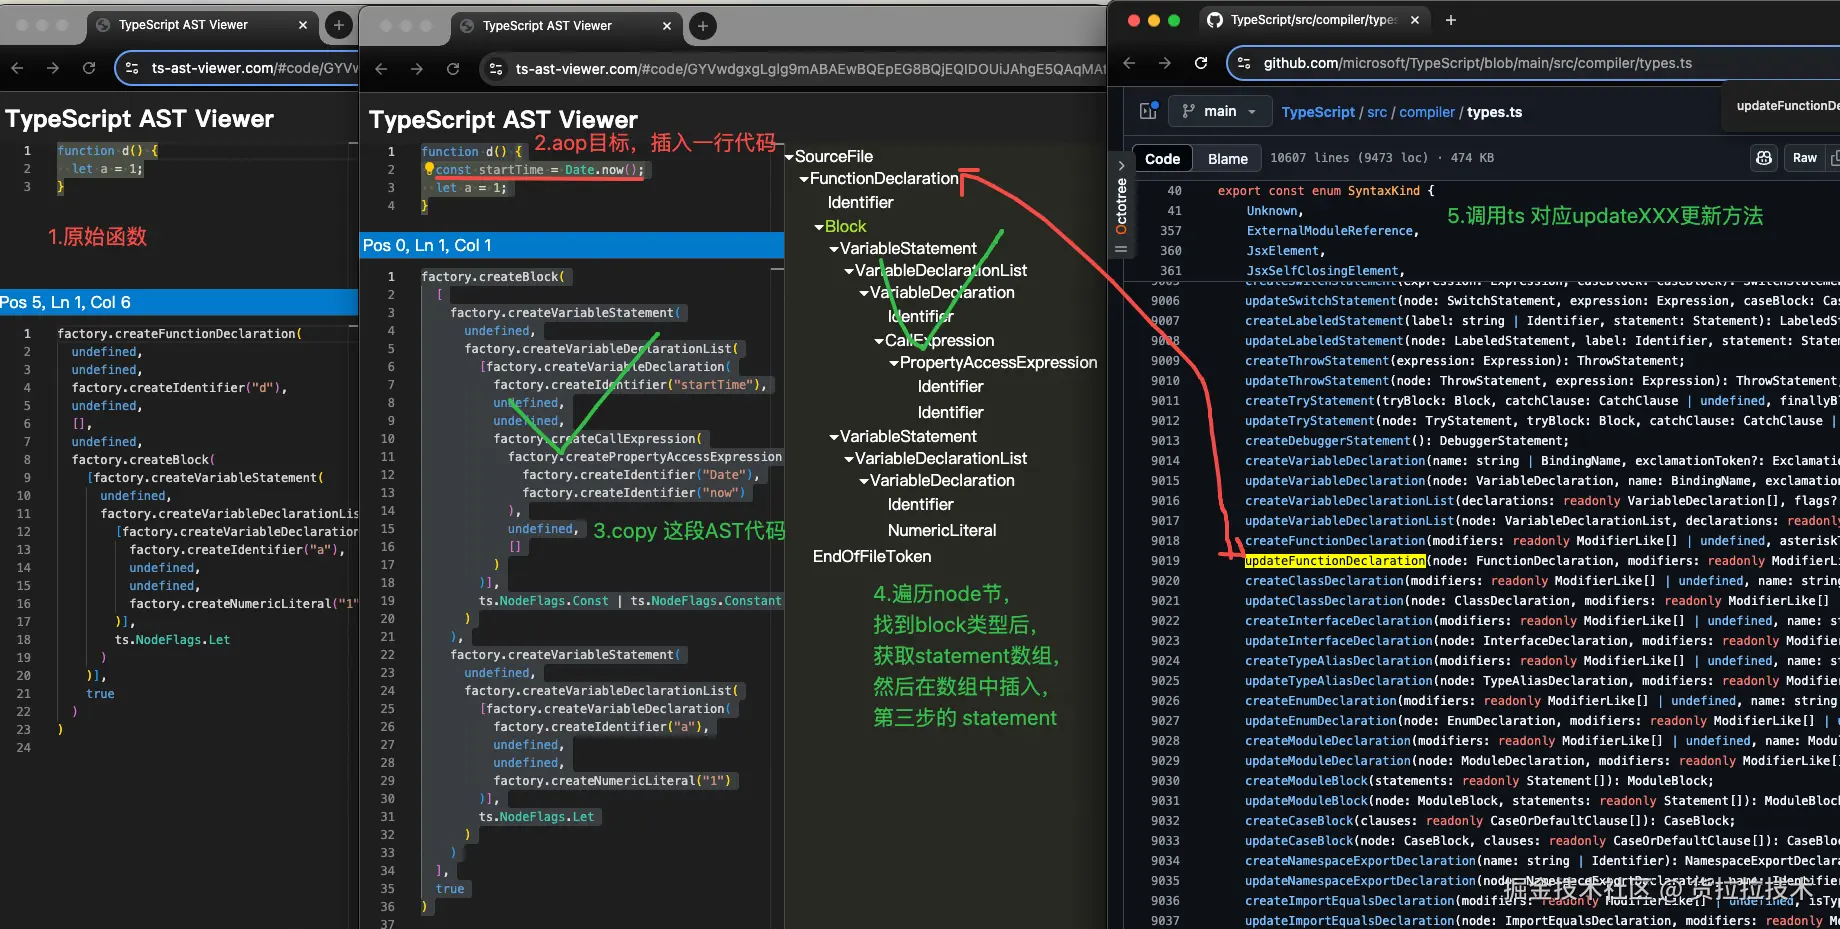Open the src breadcrumb link

(x=1377, y=112)
